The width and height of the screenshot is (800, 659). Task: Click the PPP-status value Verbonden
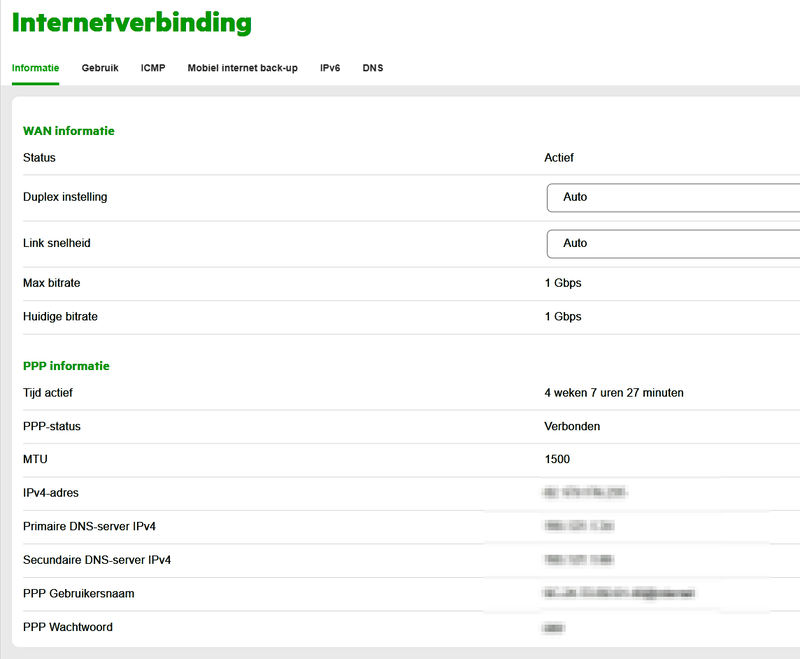coord(572,426)
